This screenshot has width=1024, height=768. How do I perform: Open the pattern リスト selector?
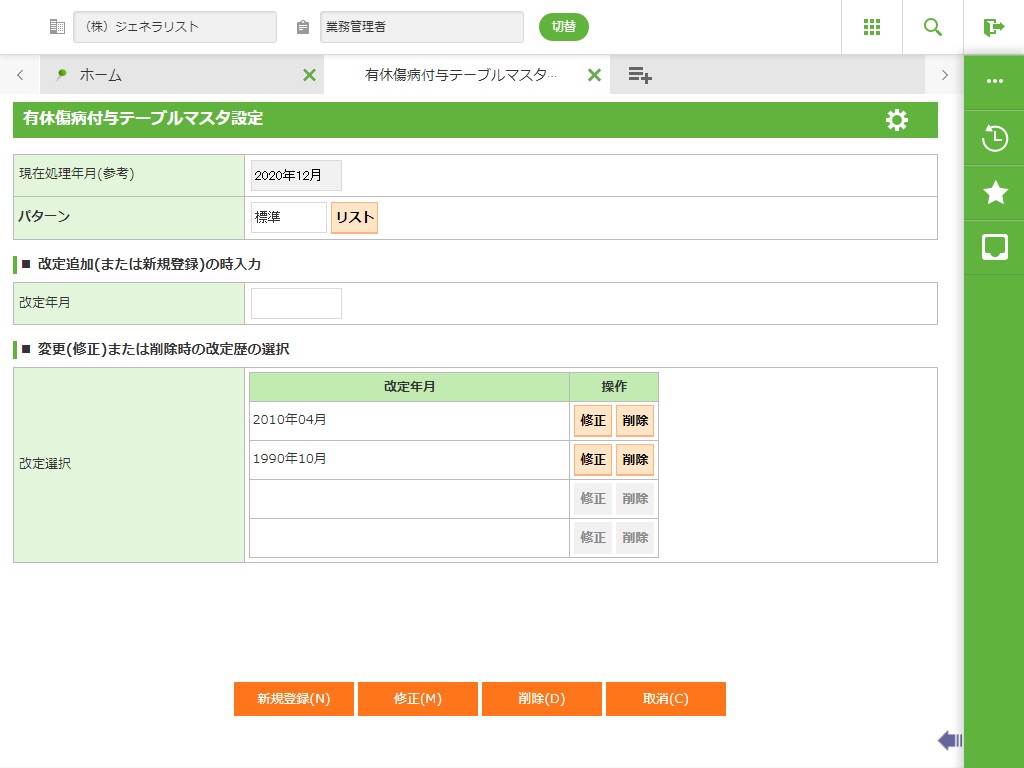(x=354, y=218)
